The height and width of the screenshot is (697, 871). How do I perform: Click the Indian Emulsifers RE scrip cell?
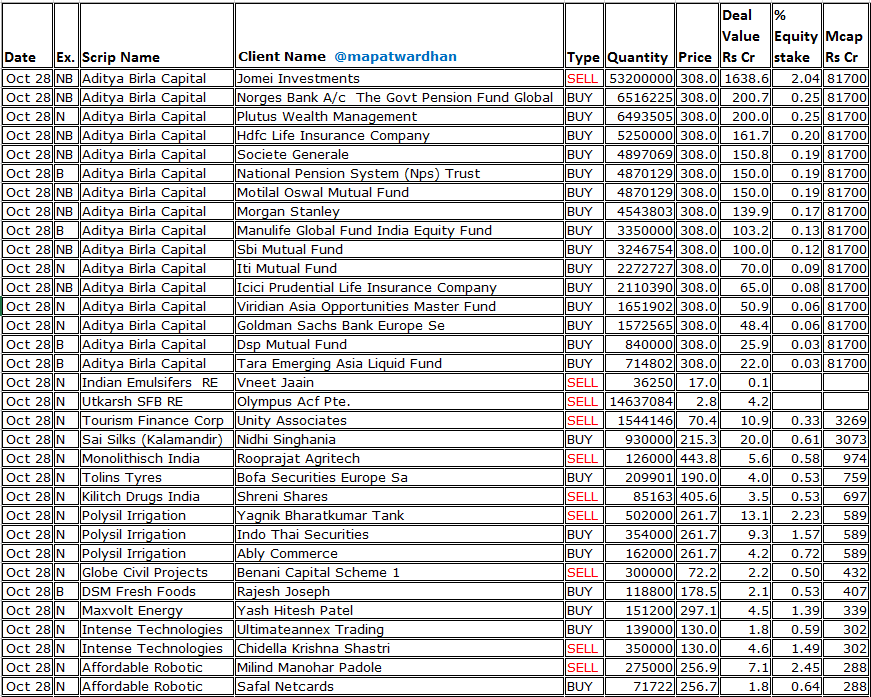[x=157, y=383]
